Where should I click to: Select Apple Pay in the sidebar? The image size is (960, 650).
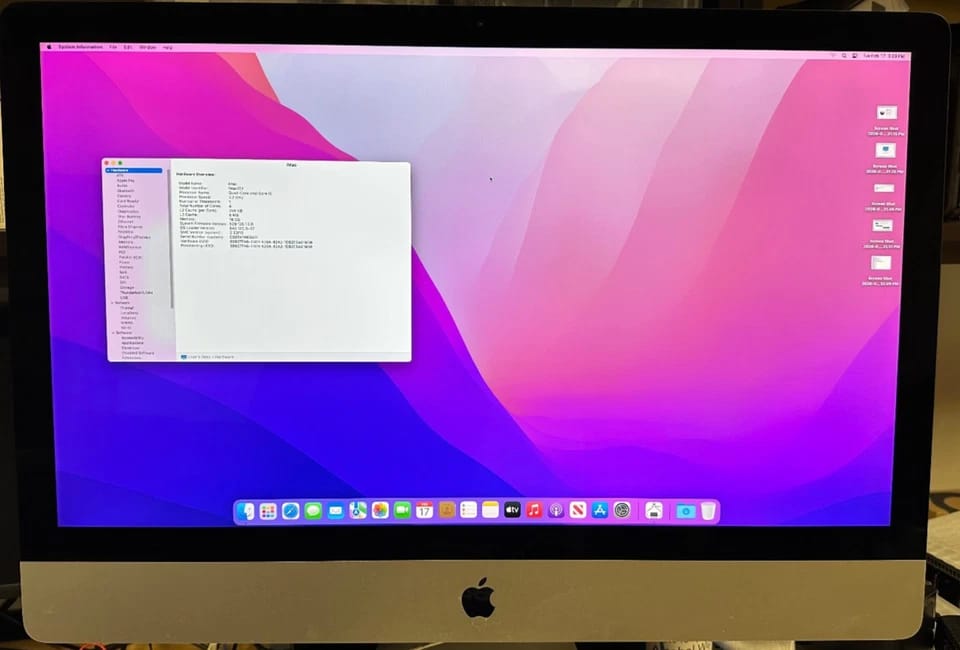click(126, 181)
